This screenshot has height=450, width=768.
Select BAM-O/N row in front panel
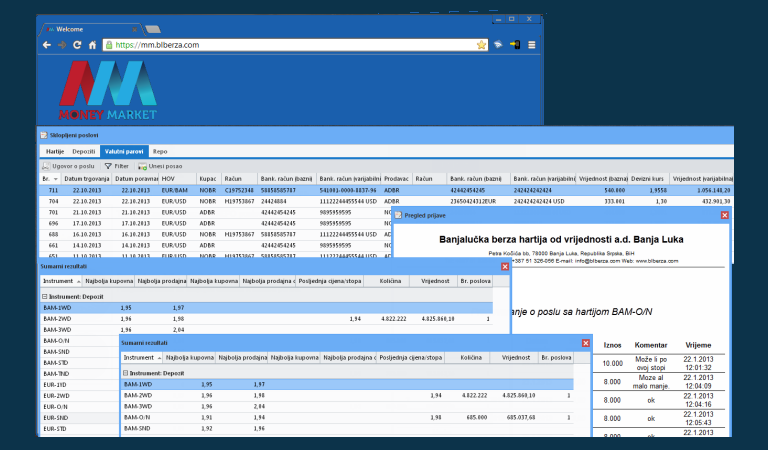[347, 418]
